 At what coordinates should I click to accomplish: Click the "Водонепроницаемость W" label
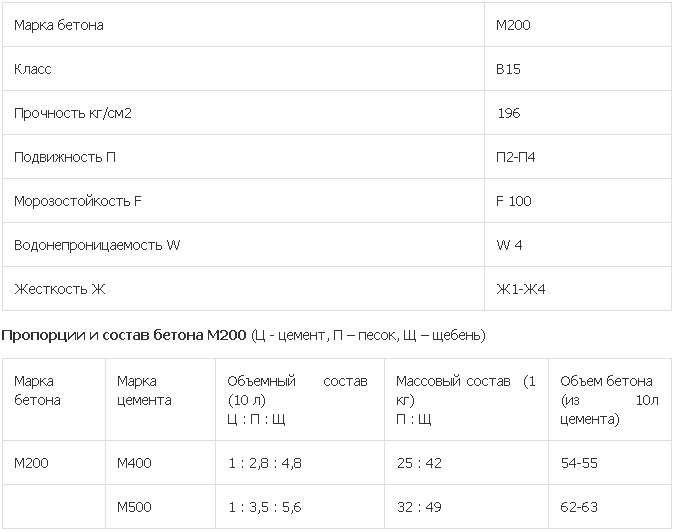tap(97, 245)
